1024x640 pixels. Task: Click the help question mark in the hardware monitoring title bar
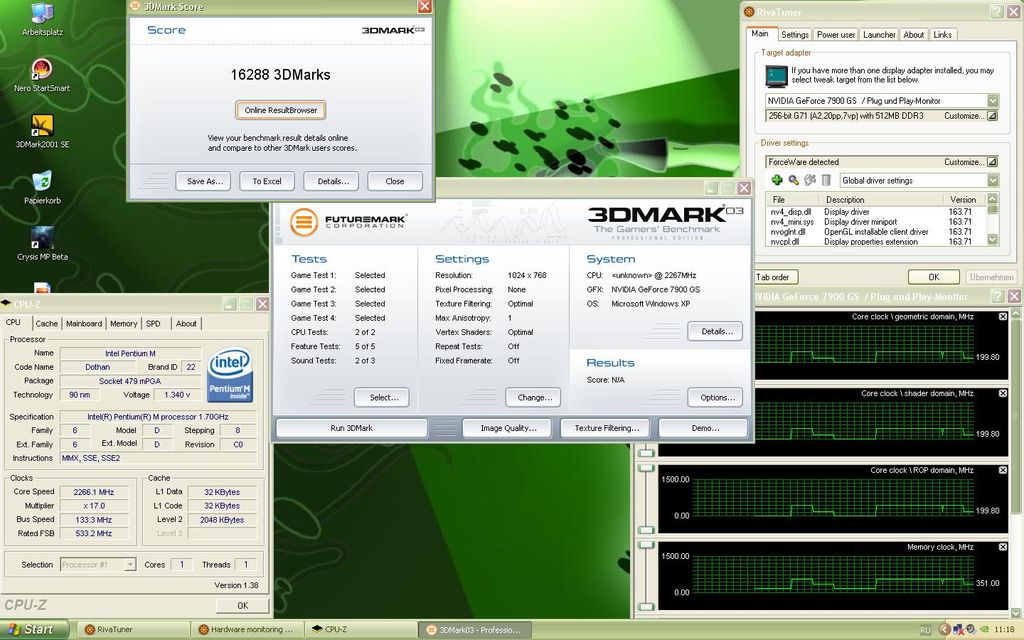click(x=997, y=296)
